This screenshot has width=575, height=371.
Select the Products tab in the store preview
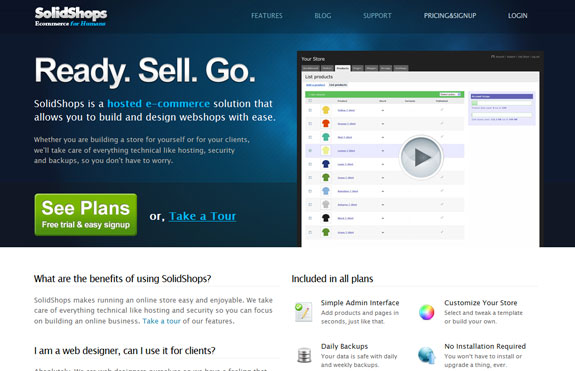(343, 68)
